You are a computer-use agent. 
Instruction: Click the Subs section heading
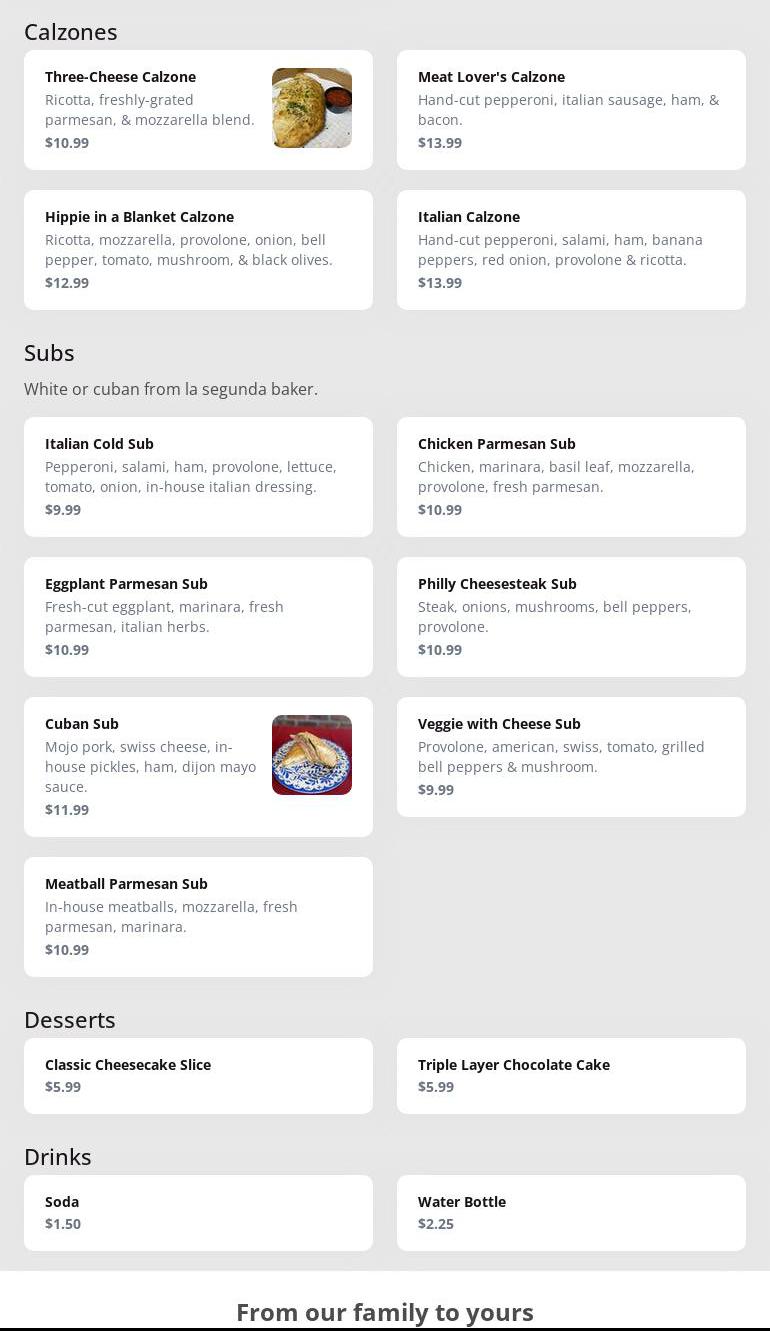49,353
